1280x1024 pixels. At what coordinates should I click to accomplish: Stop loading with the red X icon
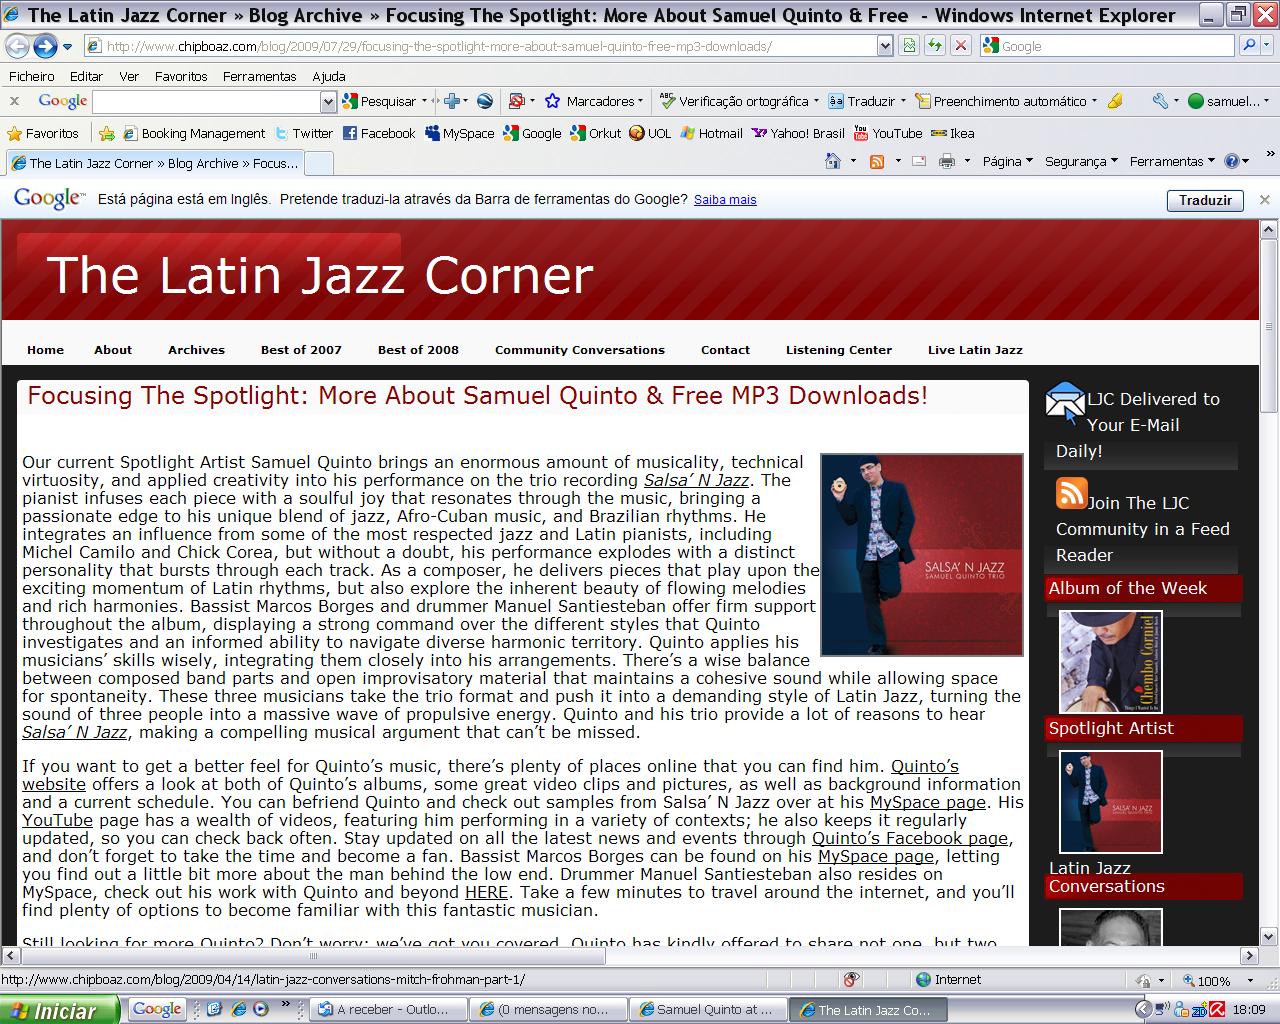tap(960, 46)
